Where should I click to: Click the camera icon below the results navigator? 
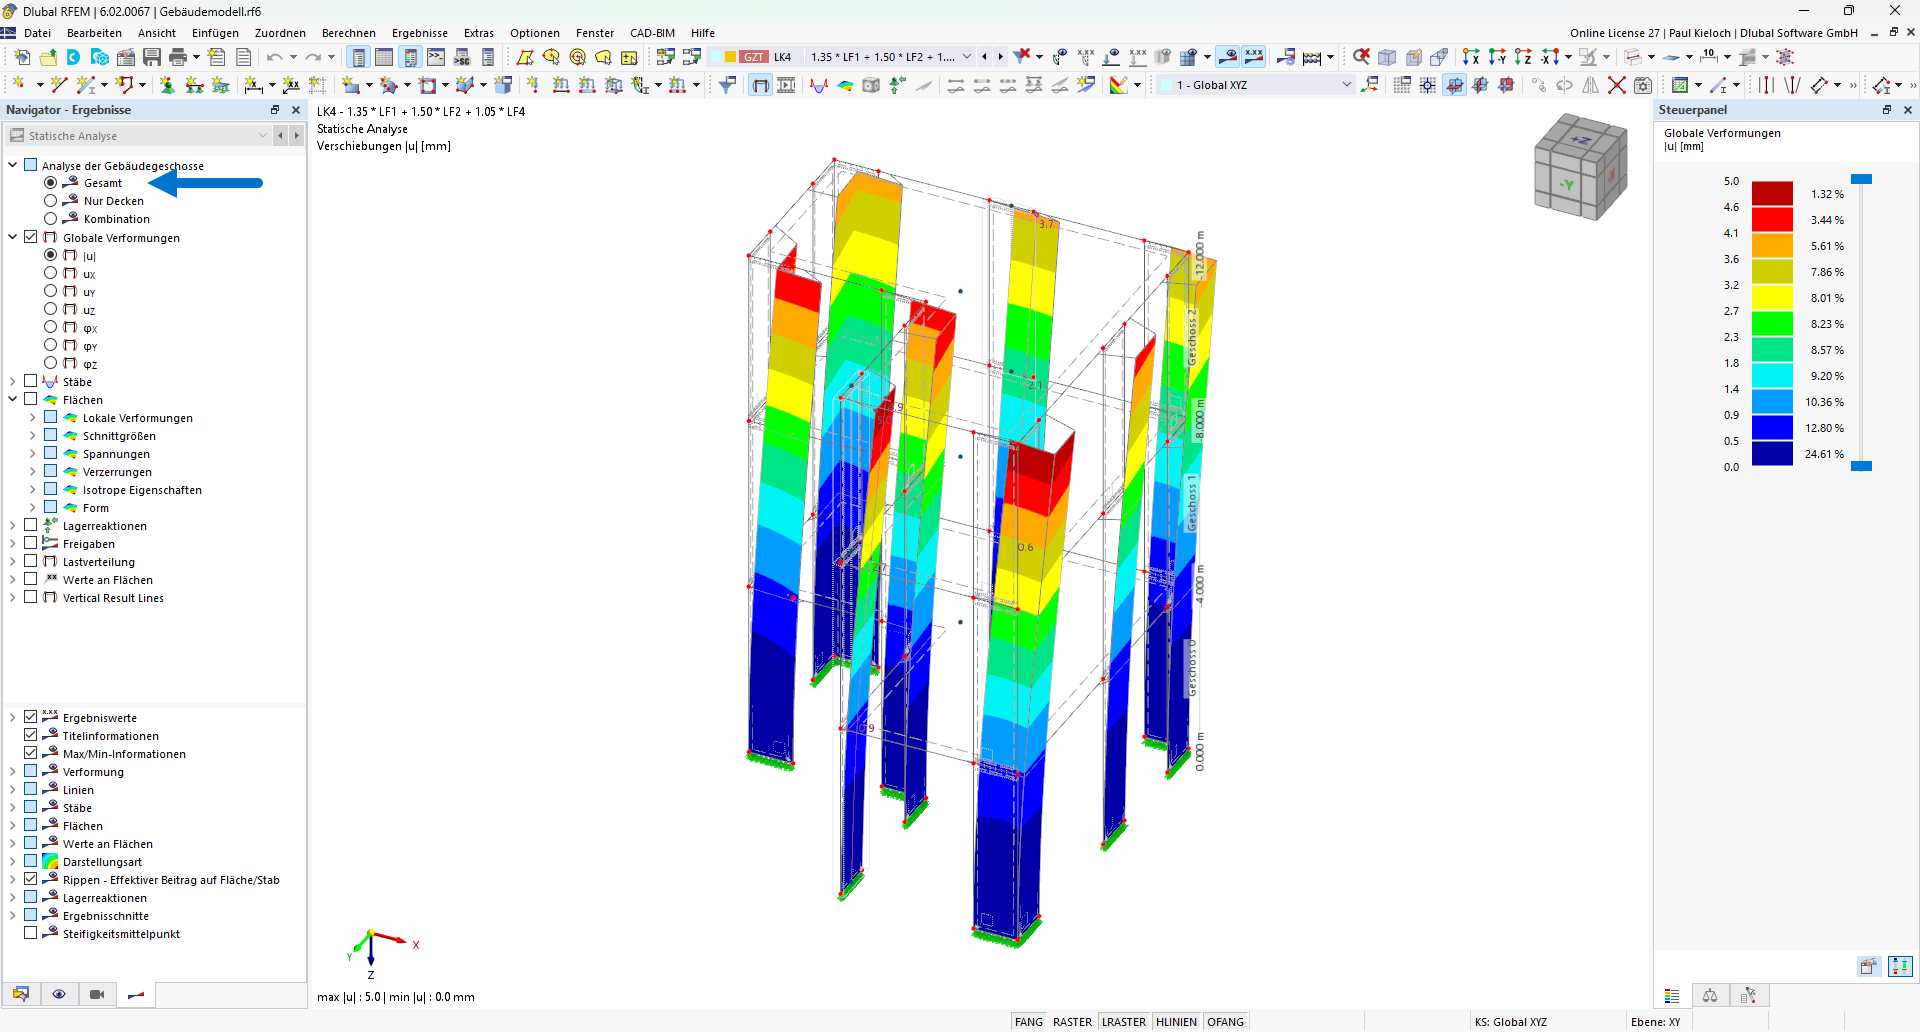tap(96, 995)
